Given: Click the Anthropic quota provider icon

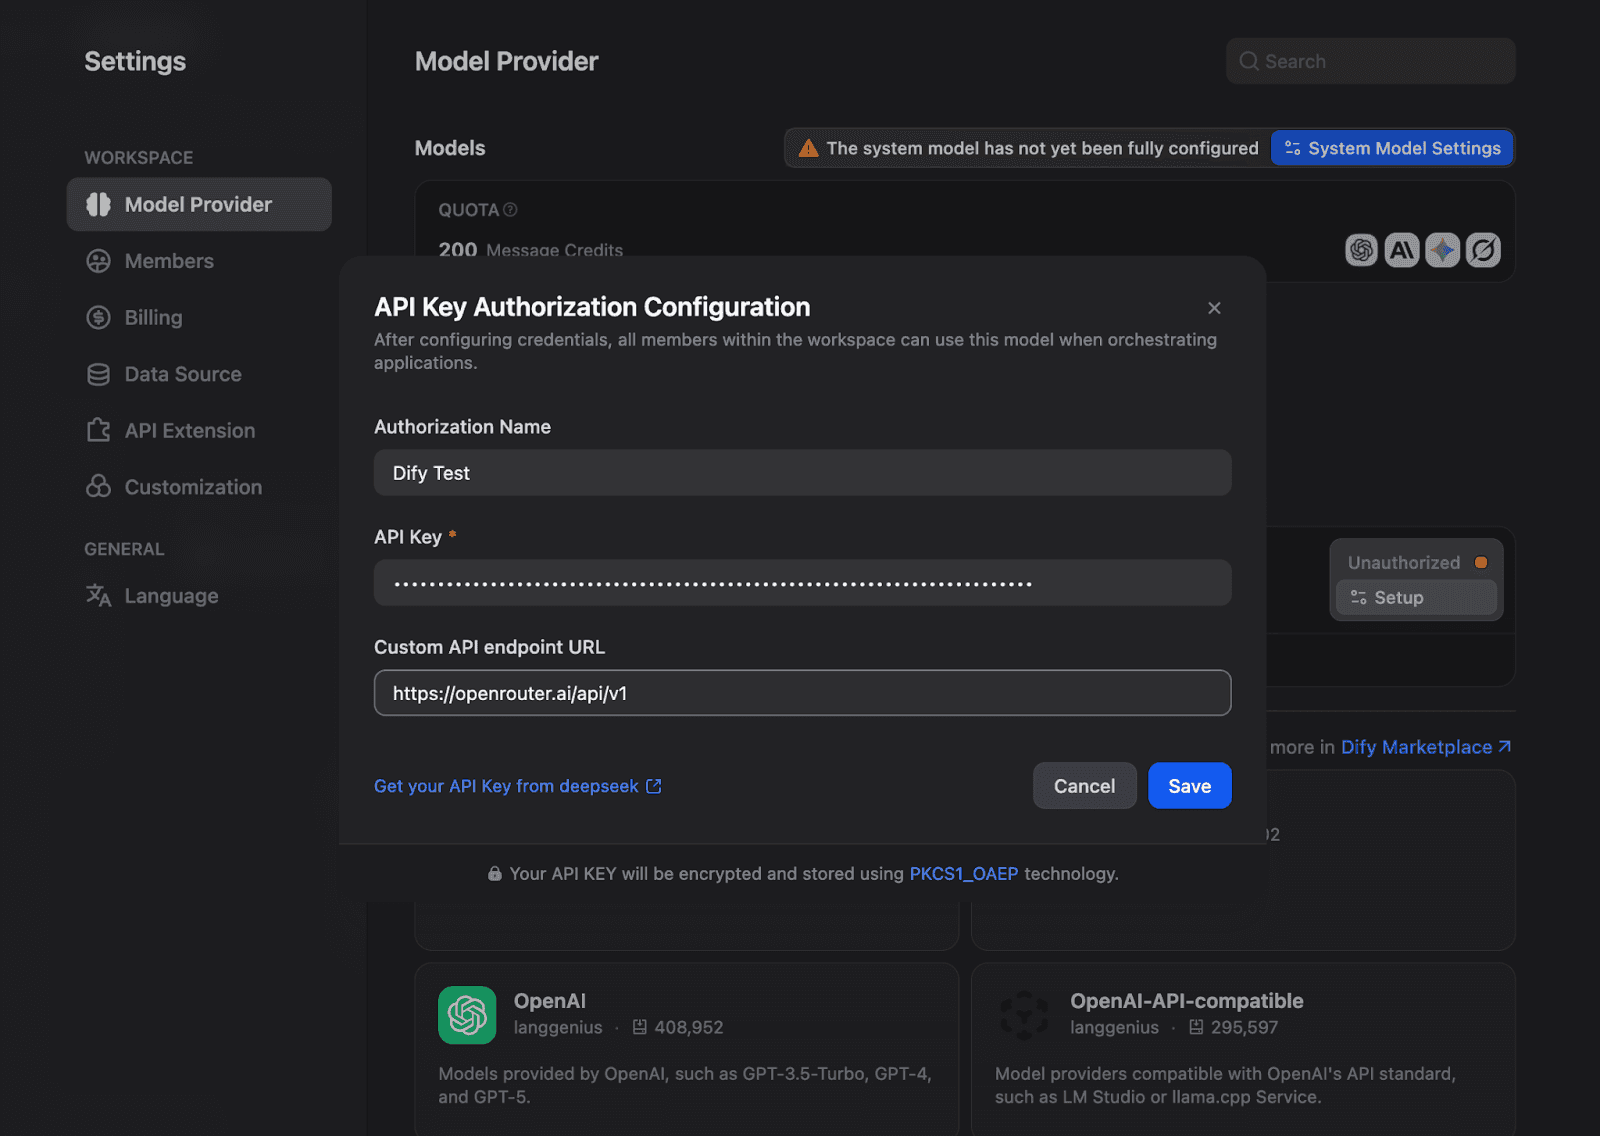Looking at the screenshot, I should click(1402, 250).
